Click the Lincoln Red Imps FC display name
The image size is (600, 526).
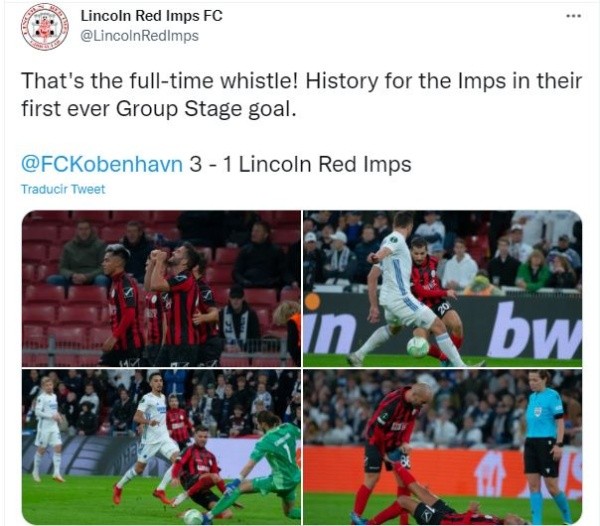tap(152, 16)
